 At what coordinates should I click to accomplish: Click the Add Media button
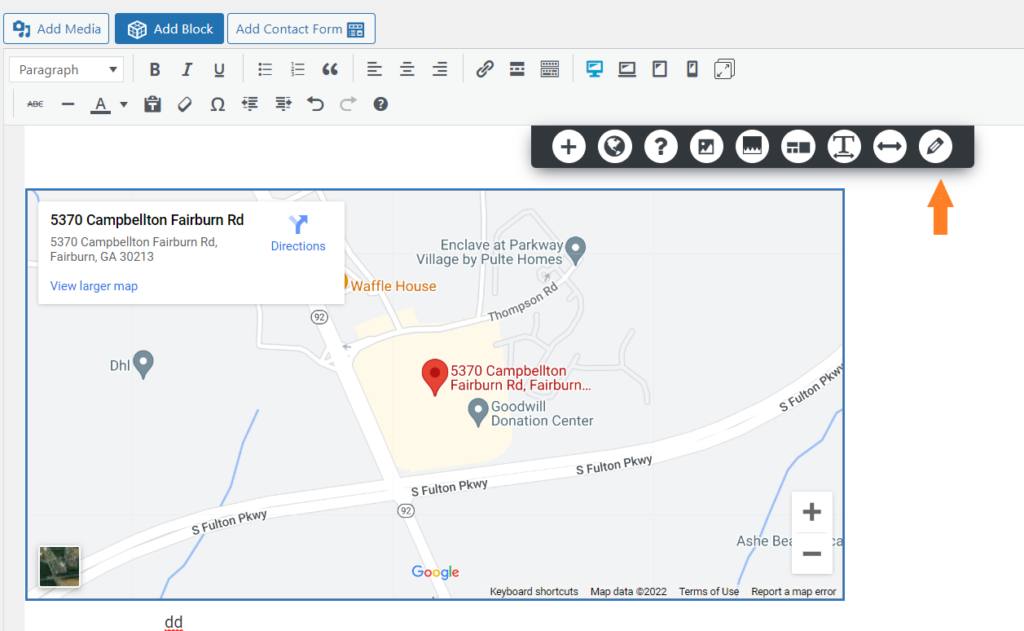[56, 29]
